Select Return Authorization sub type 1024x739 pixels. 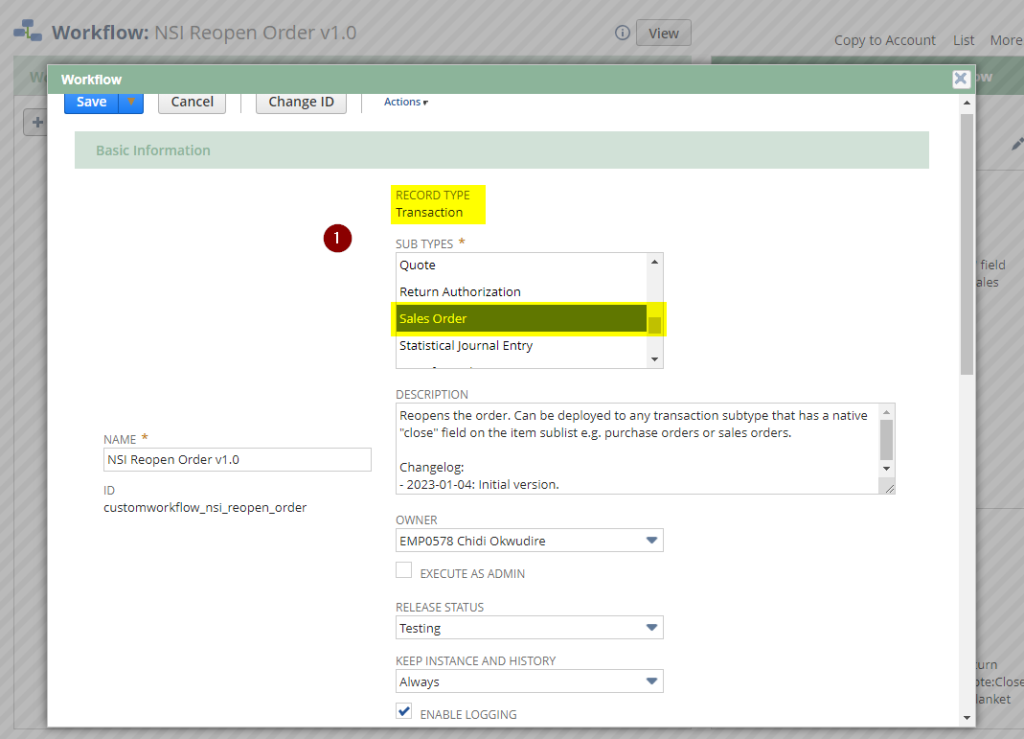[521, 292]
